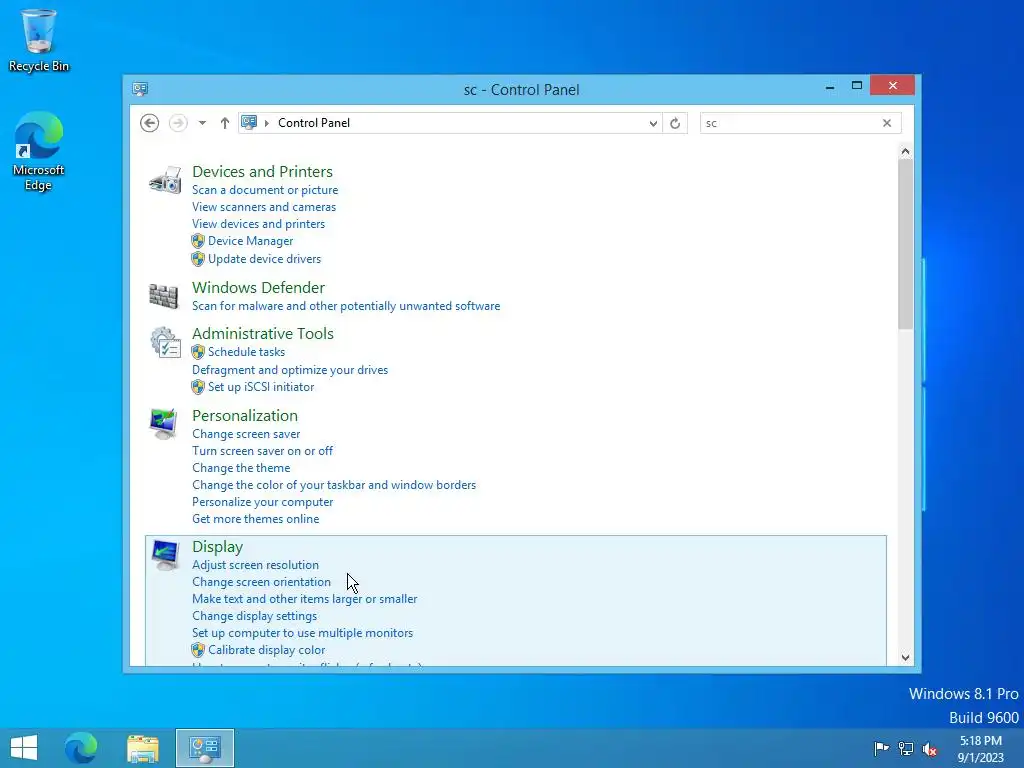Open Turn screen saver on or off
Screen dimensions: 1024x768
[x=263, y=451]
